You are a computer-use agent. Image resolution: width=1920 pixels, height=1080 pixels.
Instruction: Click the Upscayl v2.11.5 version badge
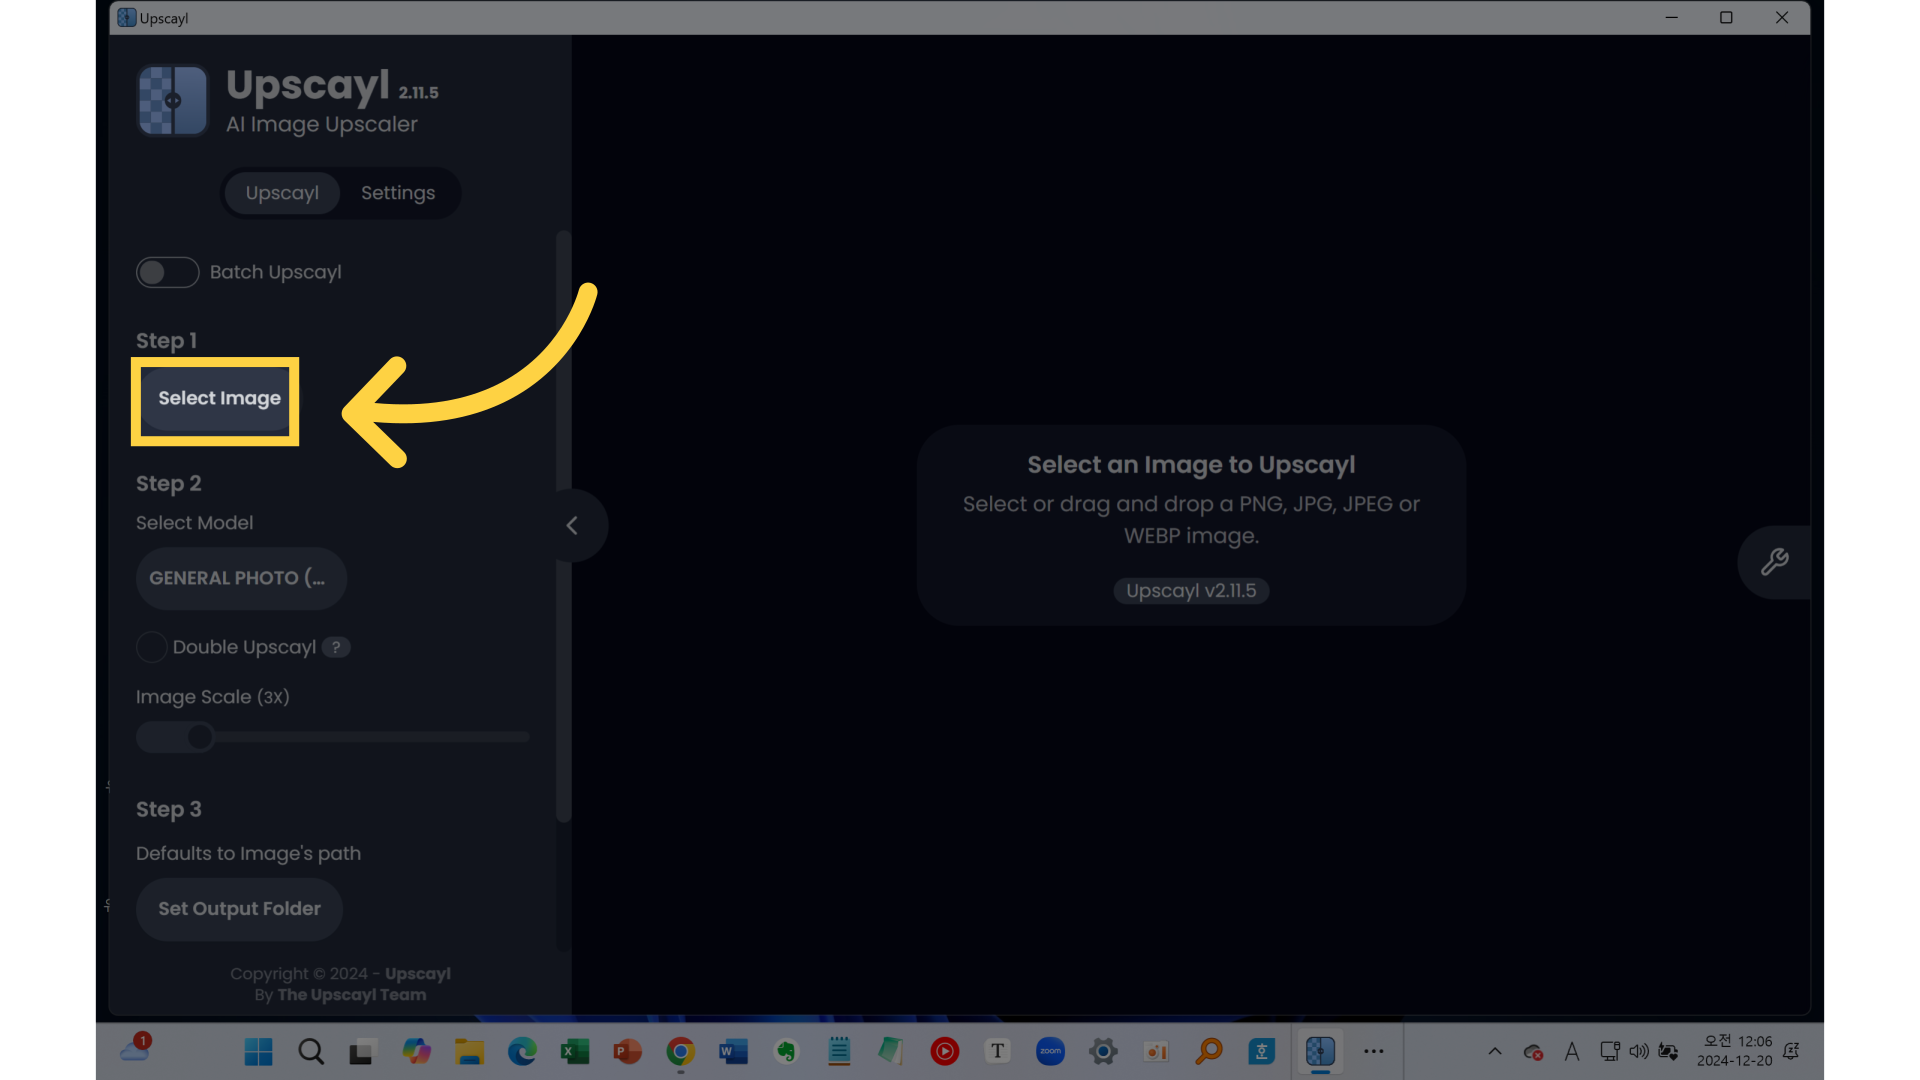[x=1190, y=591]
